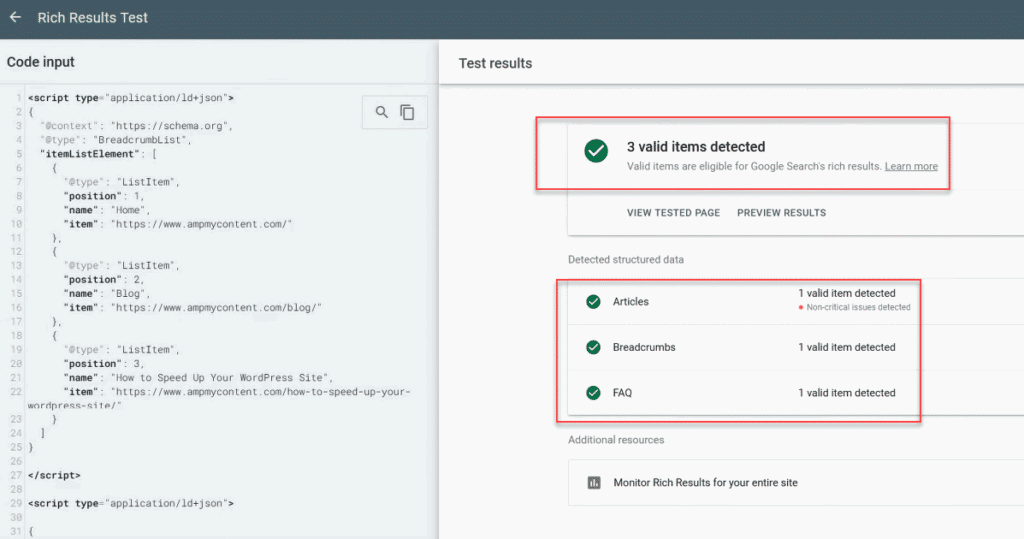Image resolution: width=1024 pixels, height=539 pixels.
Task: Click Articles '1 valid item detected' text
Action: coord(846,293)
